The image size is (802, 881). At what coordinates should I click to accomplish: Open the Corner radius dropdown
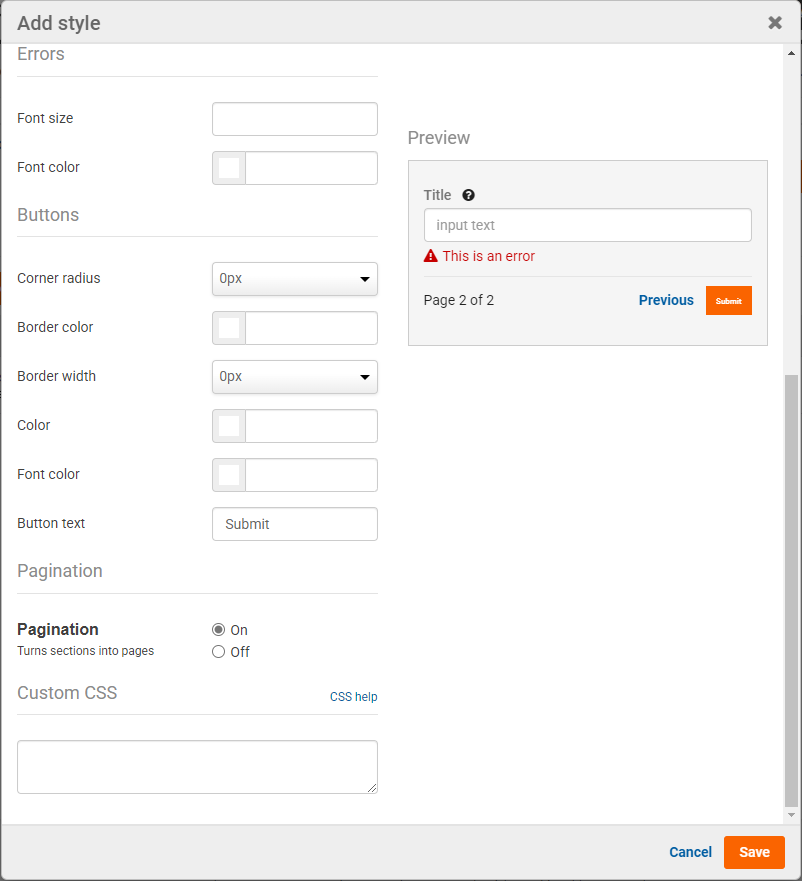tap(295, 279)
